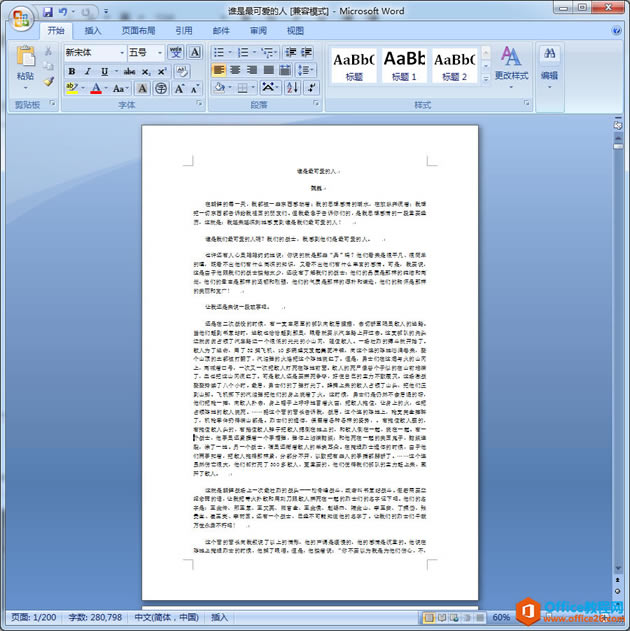630x631 pixels.
Task: Open Word help
Action: click(616, 31)
